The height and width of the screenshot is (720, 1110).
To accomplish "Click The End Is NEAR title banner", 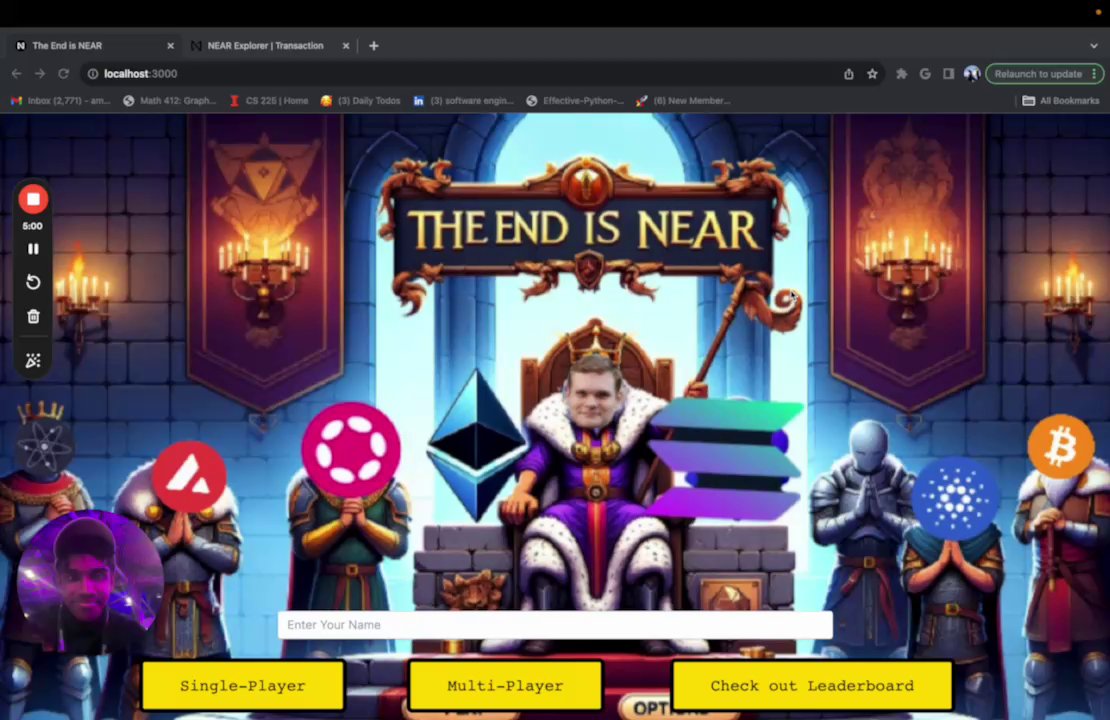I will [586, 228].
